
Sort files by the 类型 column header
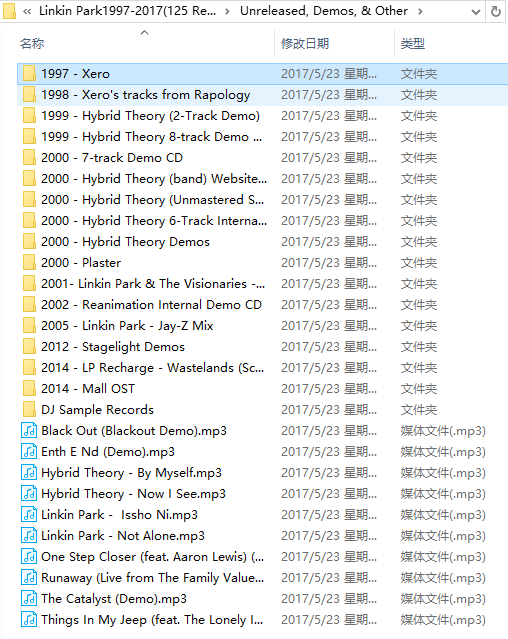point(413,44)
